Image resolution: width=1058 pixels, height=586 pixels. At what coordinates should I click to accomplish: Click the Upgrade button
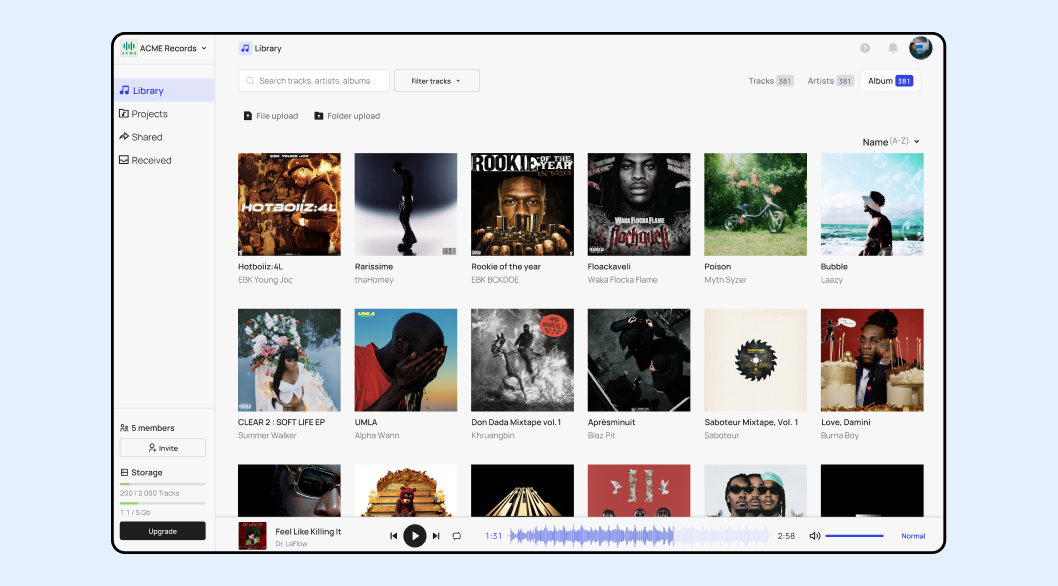point(163,531)
